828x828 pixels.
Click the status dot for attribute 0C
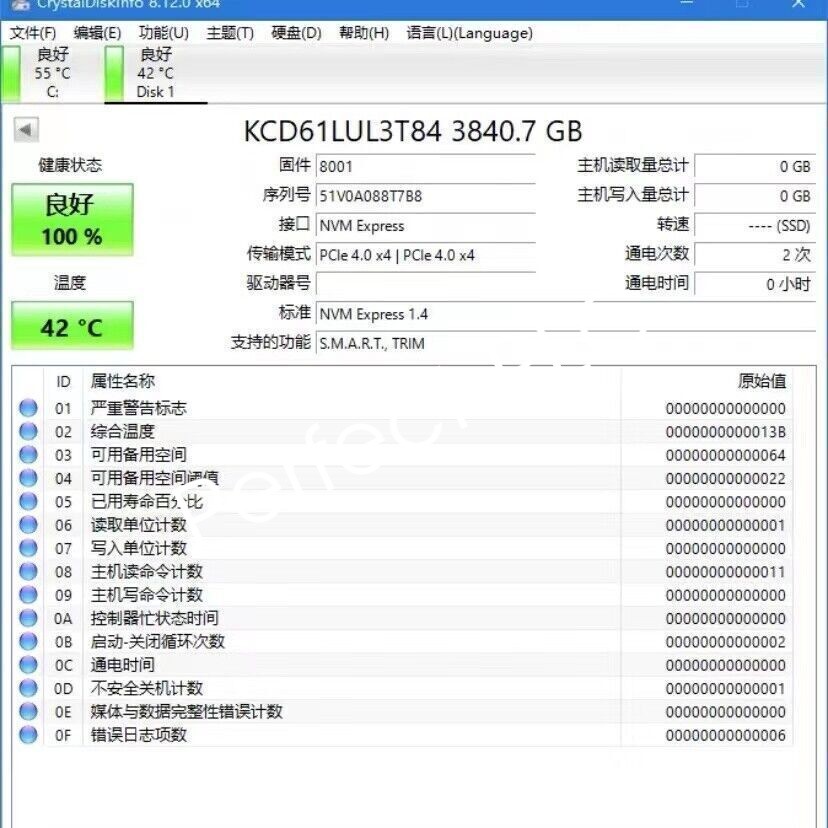tap(29, 665)
